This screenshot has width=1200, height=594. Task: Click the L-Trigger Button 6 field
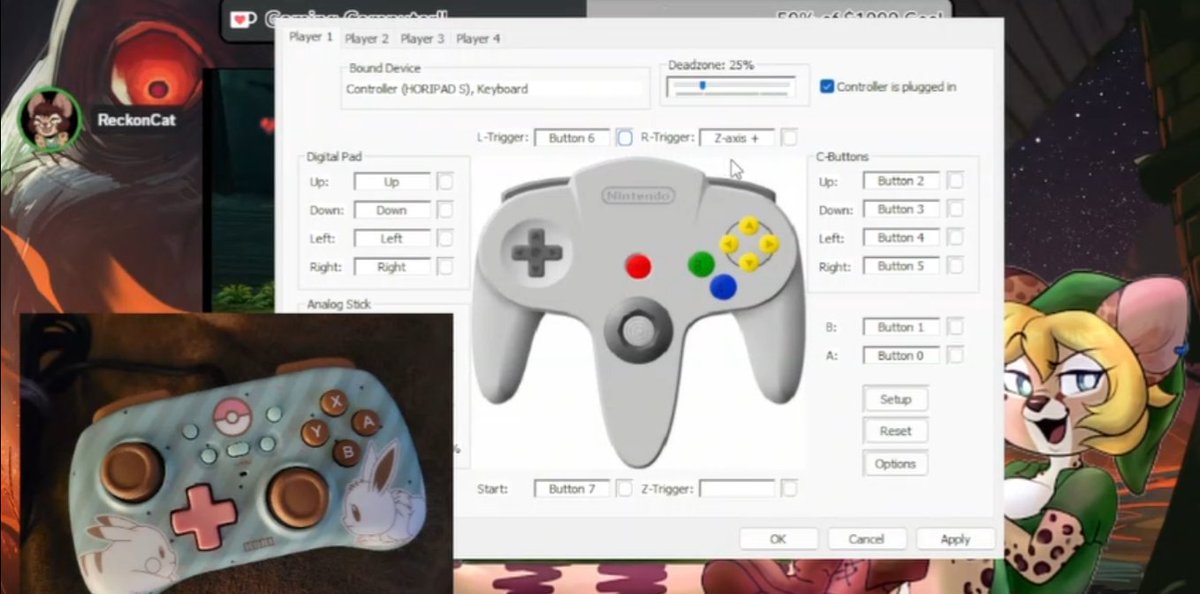(571, 138)
